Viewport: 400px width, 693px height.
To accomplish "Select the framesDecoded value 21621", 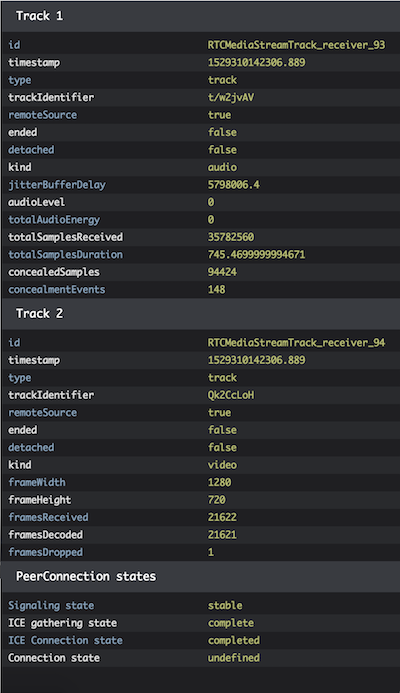I will point(222,535).
